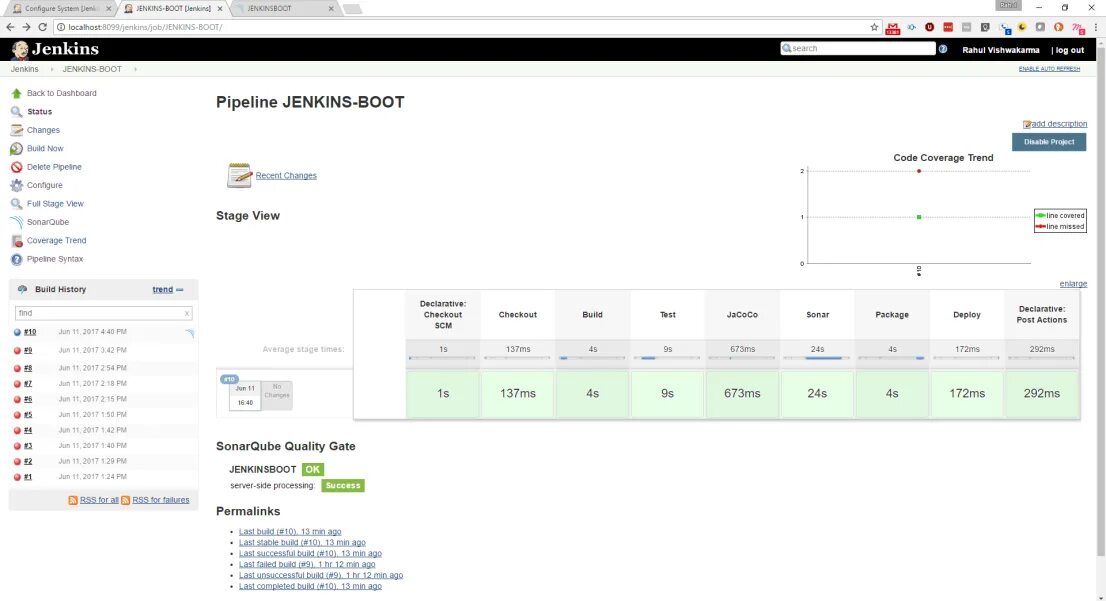Open build #7 in the build history
The height and width of the screenshot is (601, 1106).
click(x=28, y=384)
